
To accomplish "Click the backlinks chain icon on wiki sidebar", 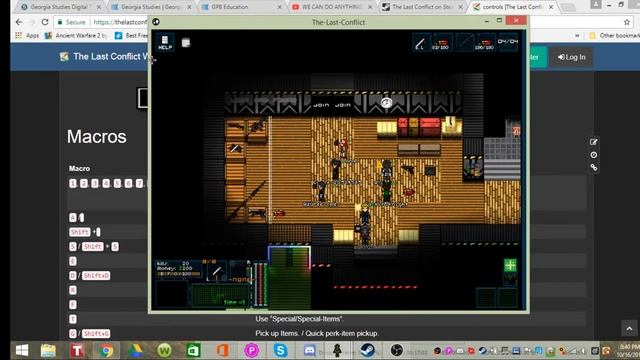I will click(x=593, y=167).
